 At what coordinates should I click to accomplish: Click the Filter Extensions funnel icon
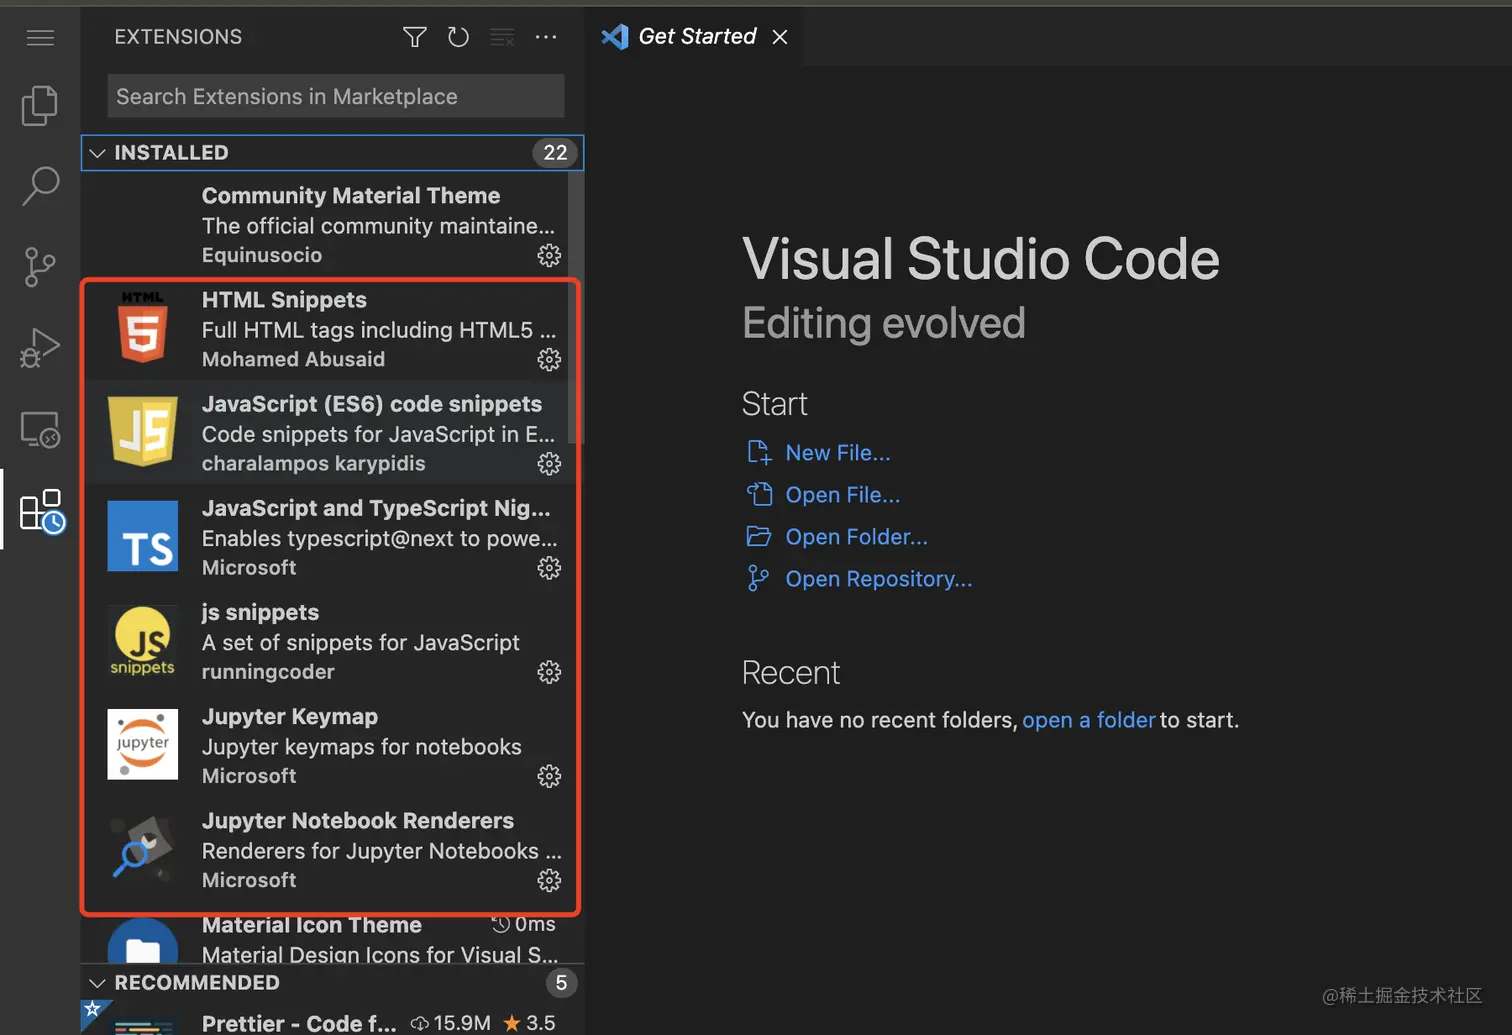click(x=415, y=38)
